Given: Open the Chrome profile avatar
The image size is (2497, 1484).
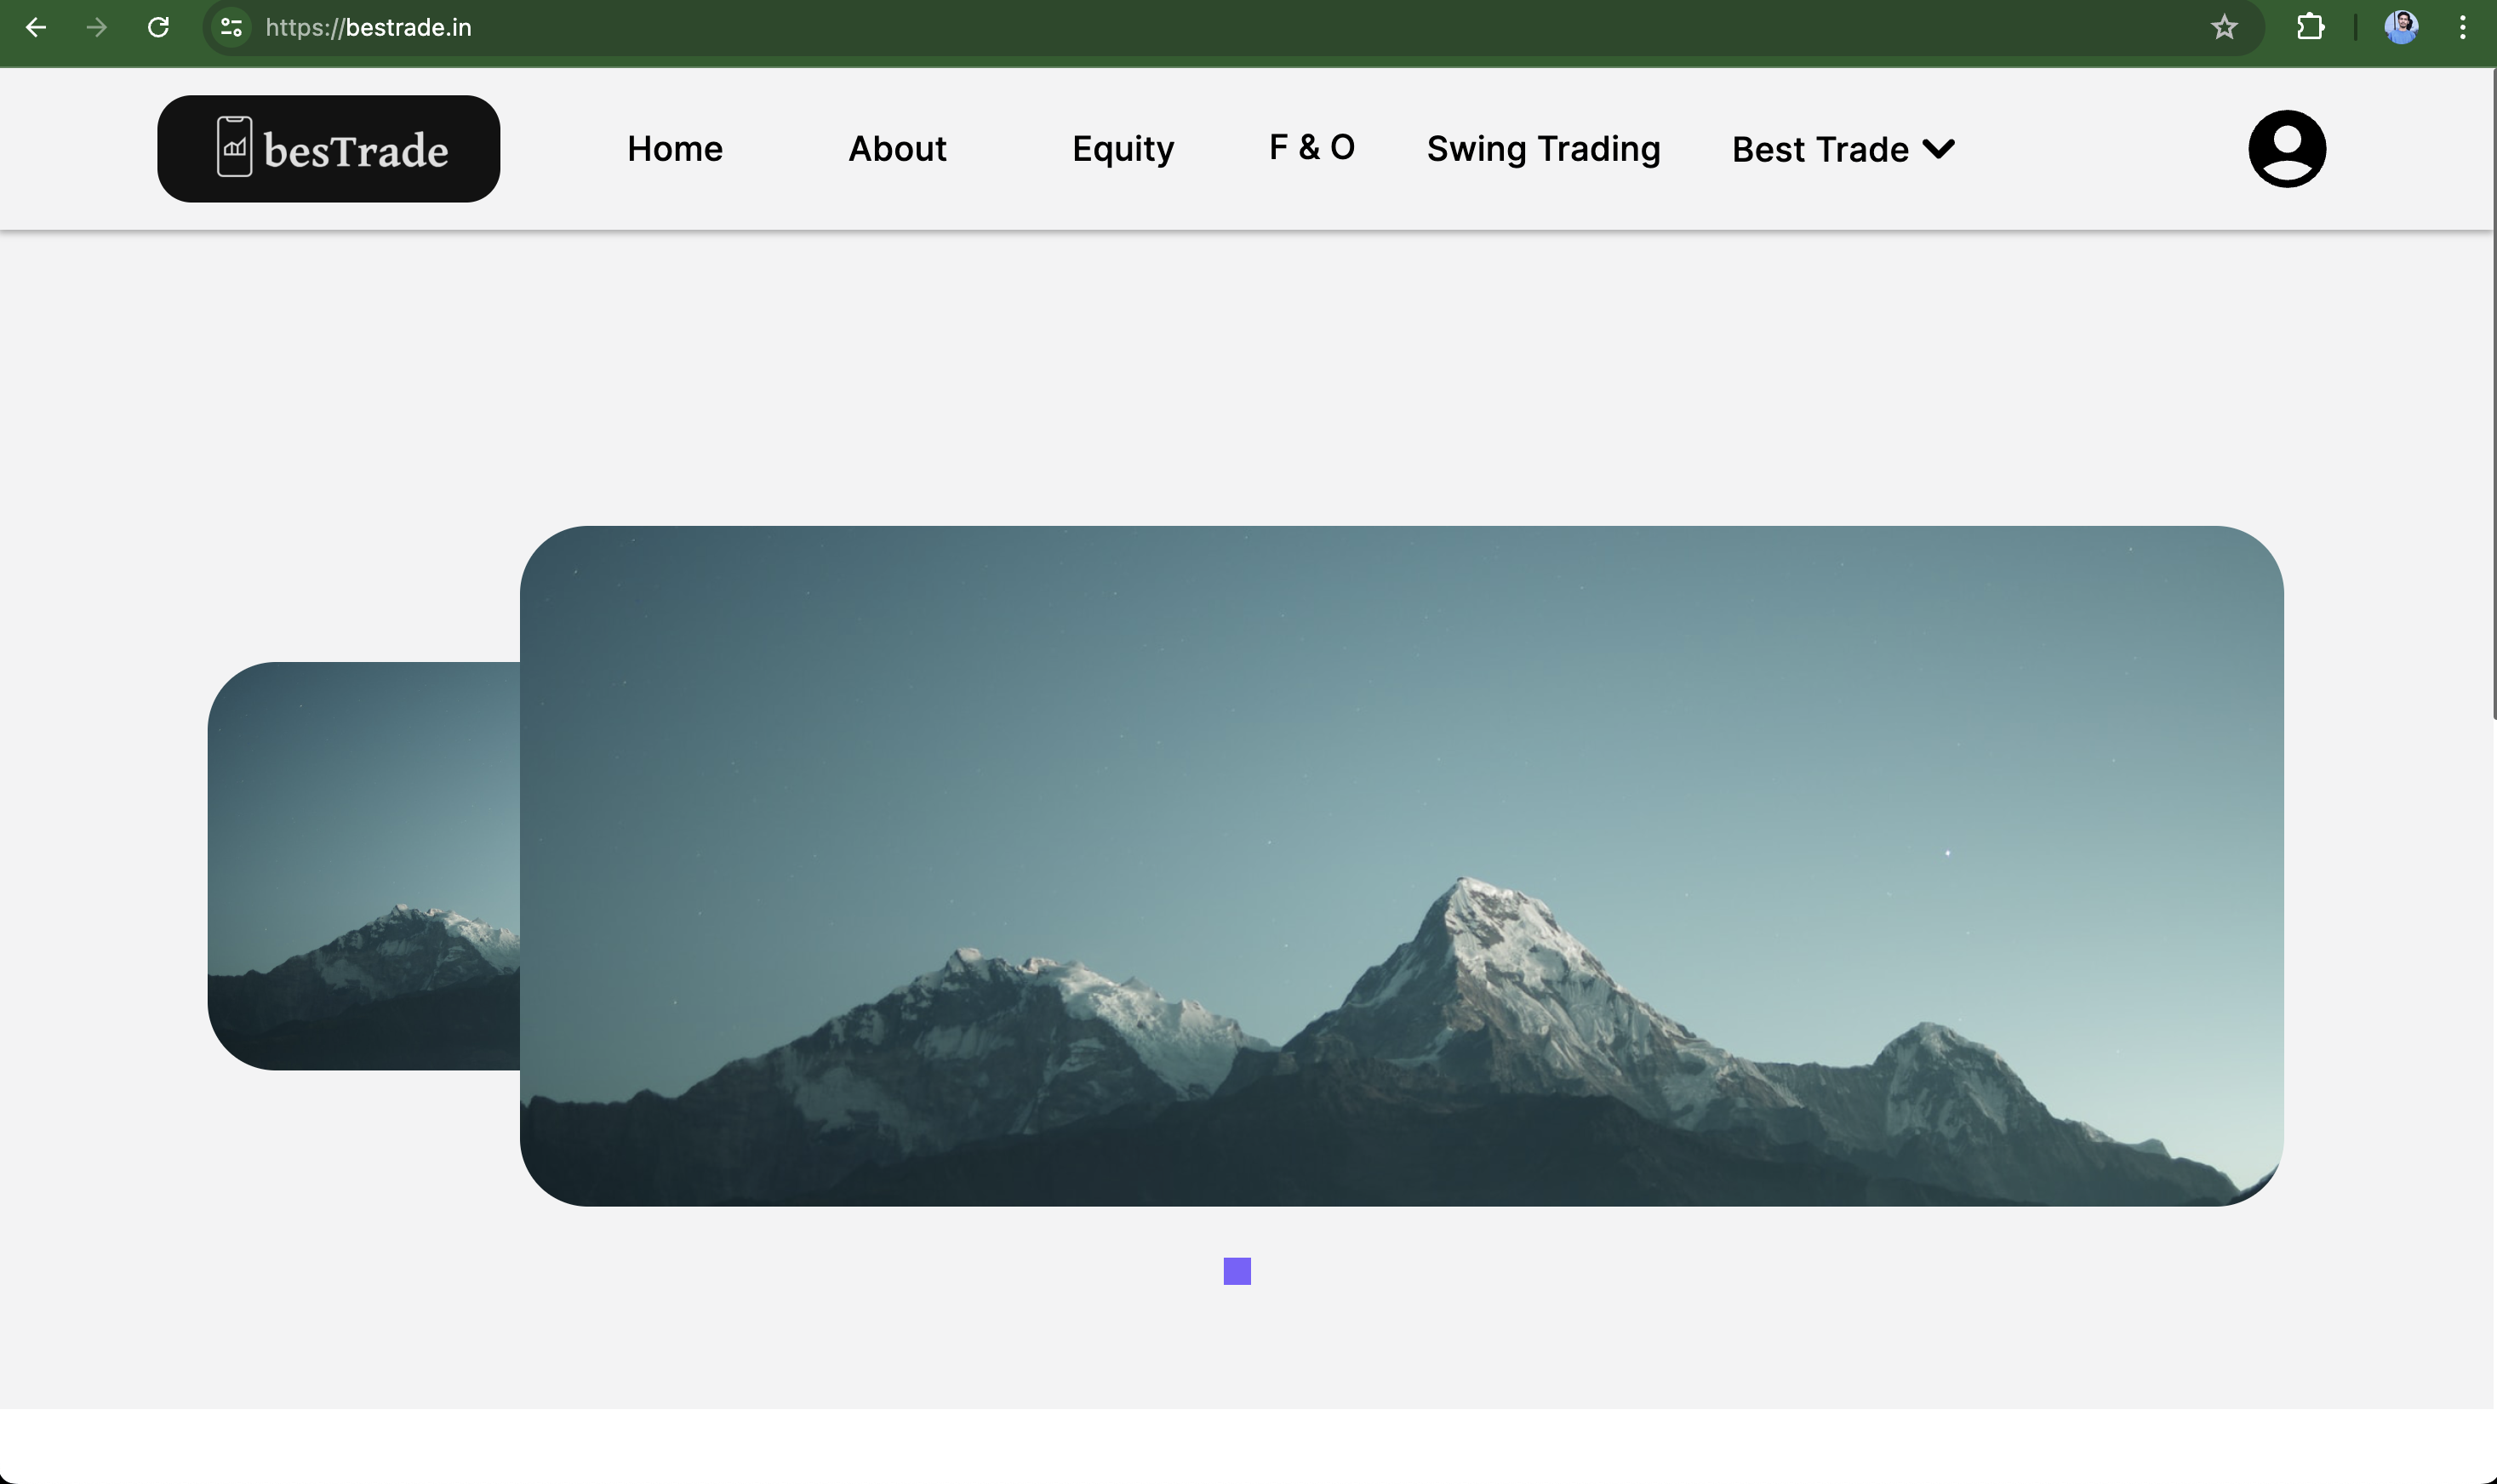Looking at the screenshot, I should point(2400,27).
